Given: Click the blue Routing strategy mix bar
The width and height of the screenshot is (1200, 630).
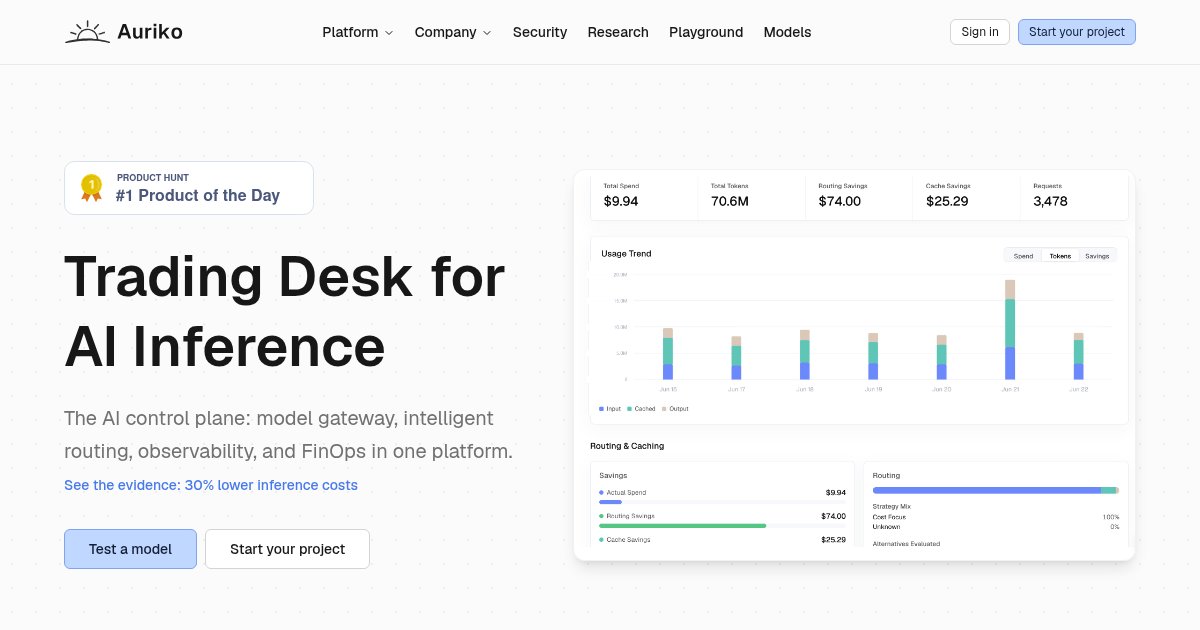Looking at the screenshot, I should click(987, 490).
